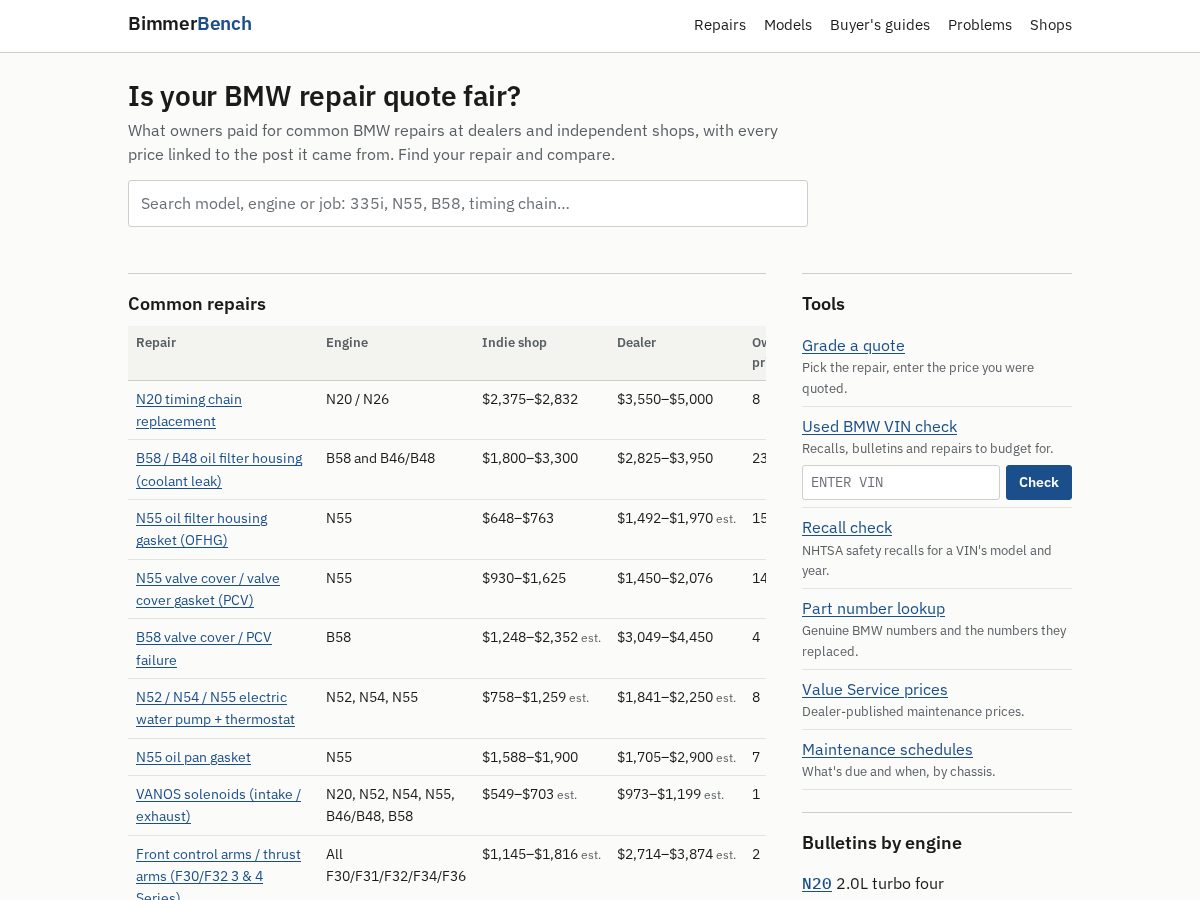
Task: Select dealer price $1,705–$2,900 est.
Action: (x=676, y=757)
